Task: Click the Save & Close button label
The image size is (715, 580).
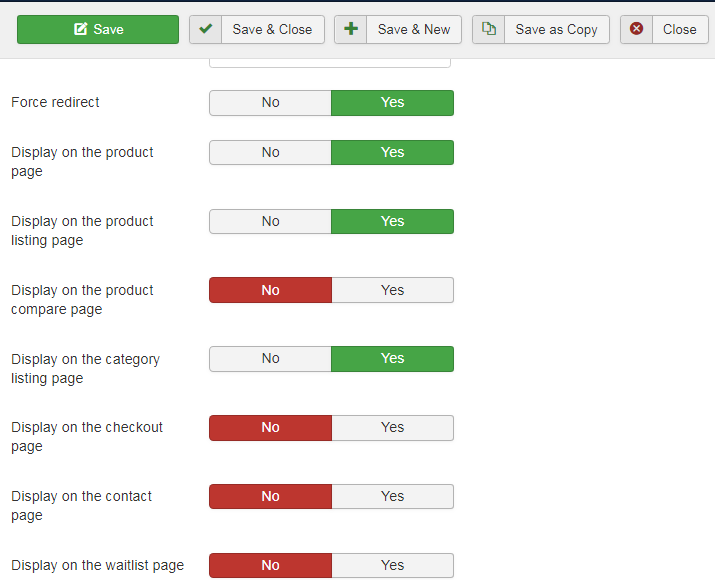Action: click(272, 29)
